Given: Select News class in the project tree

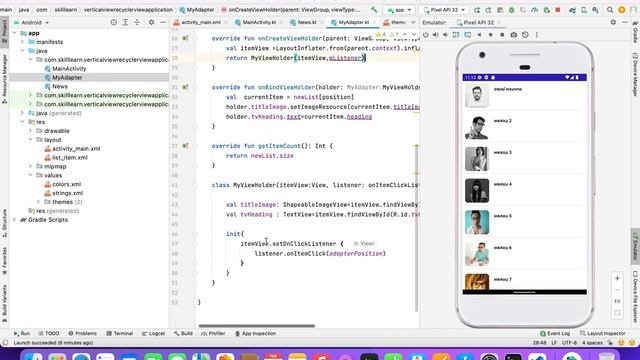Looking at the screenshot, I should pyautogui.click(x=60, y=87).
